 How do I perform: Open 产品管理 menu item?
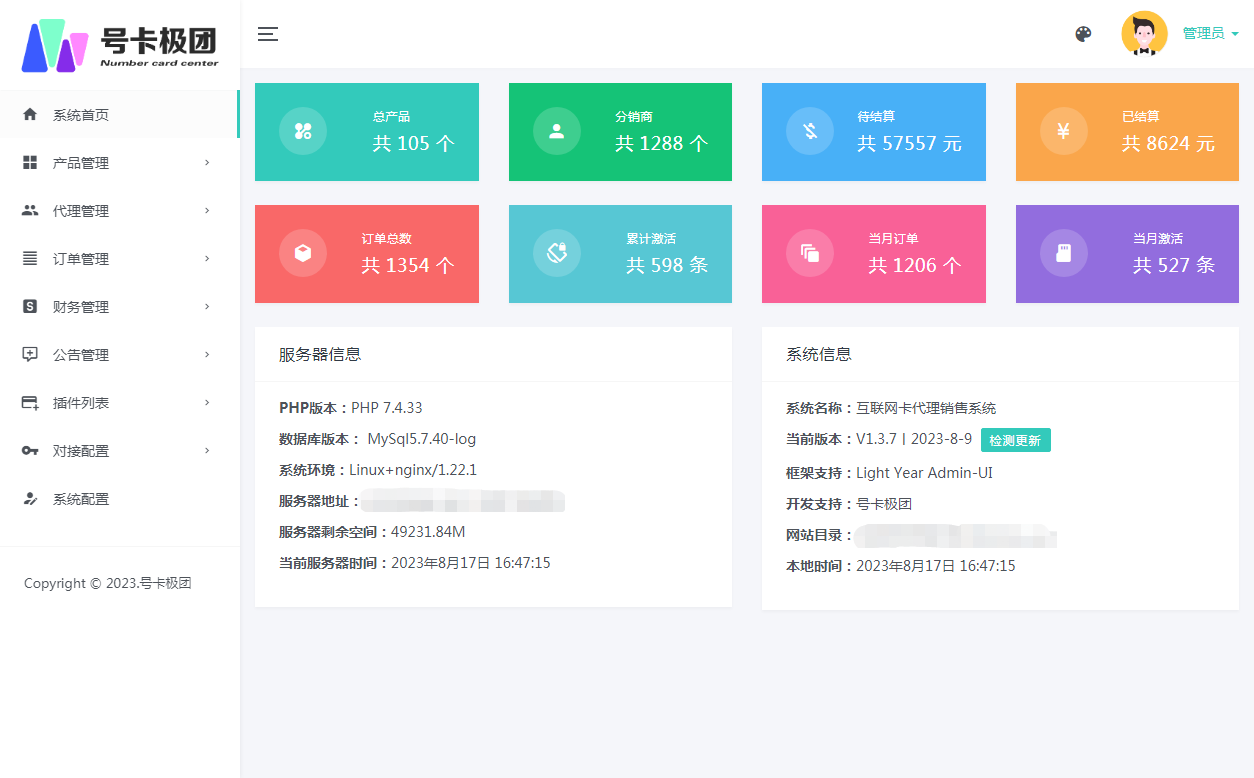tap(119, 163)
